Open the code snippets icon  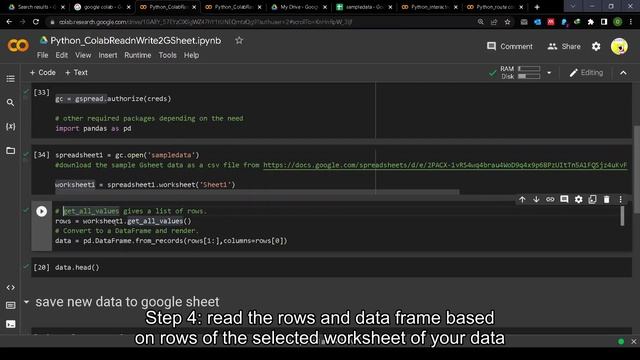point(11,287)
